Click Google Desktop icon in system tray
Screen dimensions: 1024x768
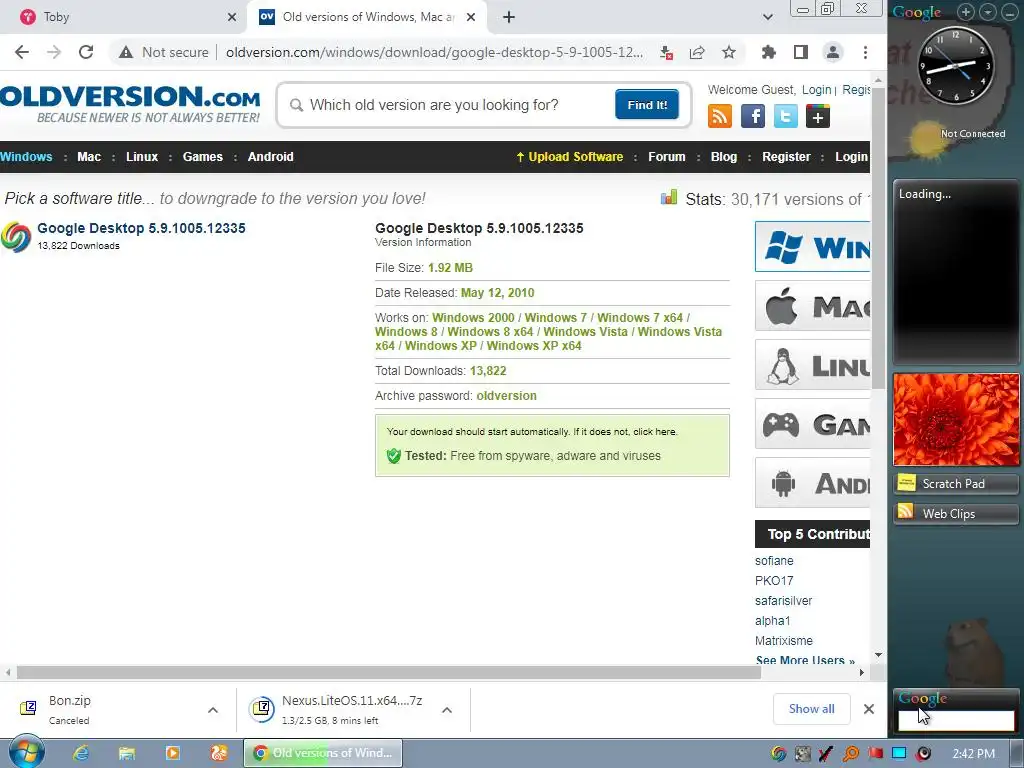[x=778, y=754]
